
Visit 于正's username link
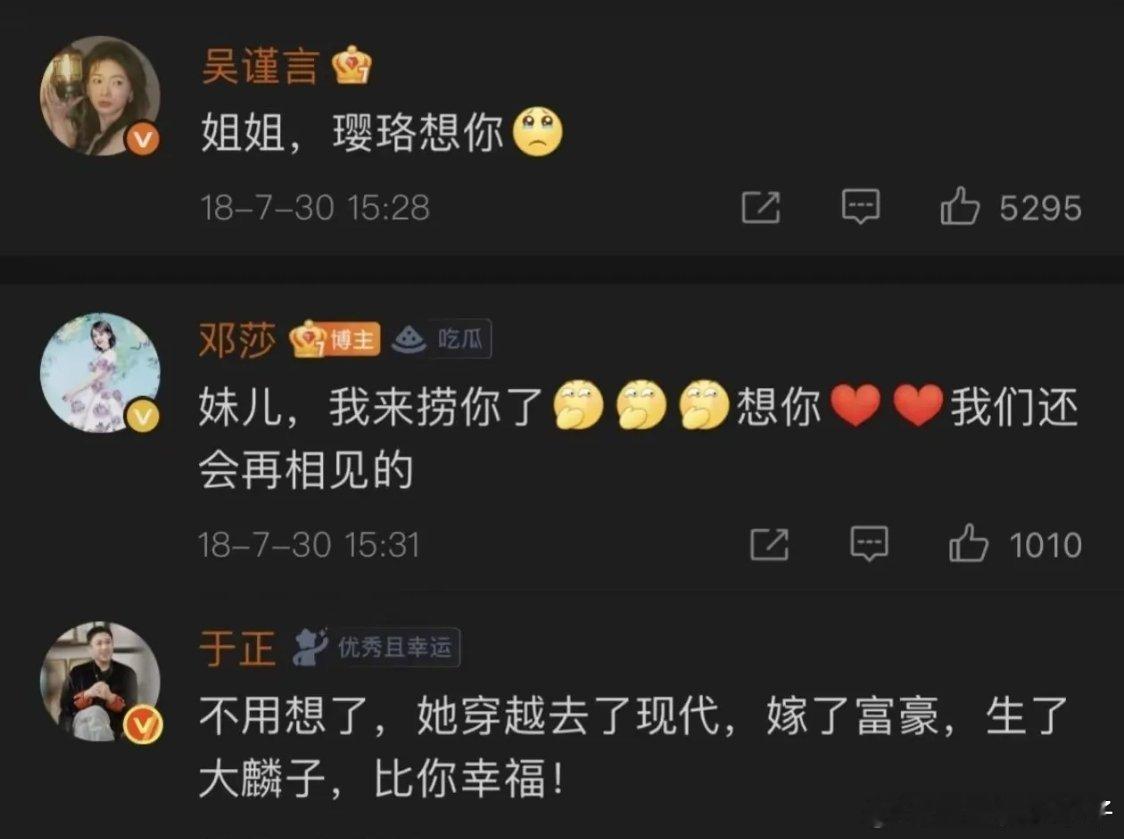click(237, 648)
